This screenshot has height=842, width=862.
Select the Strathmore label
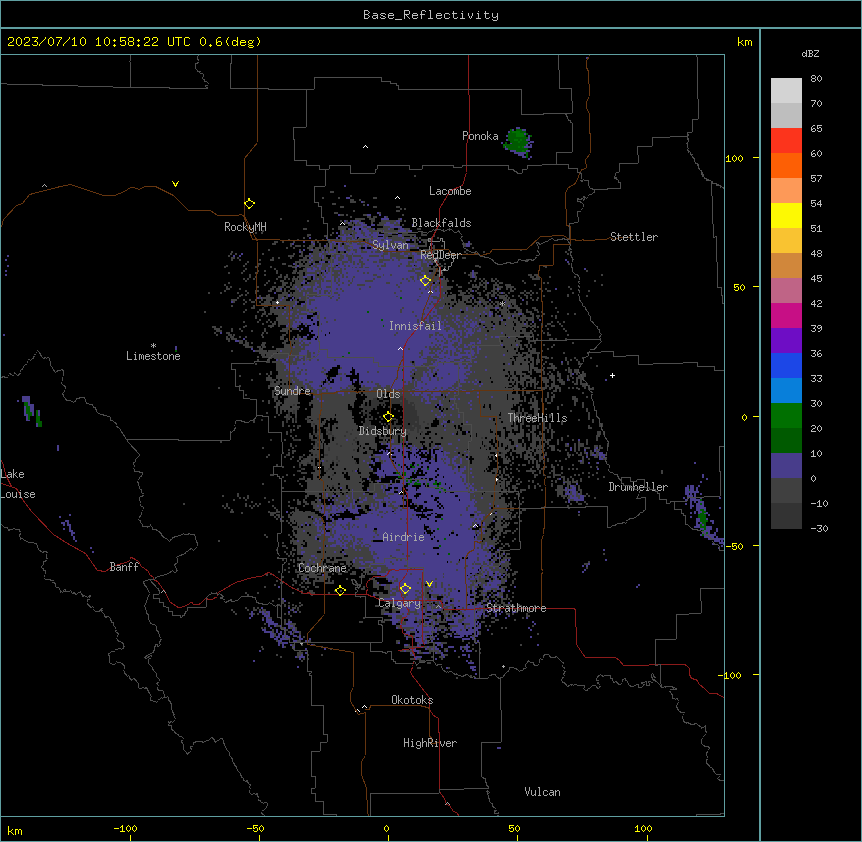516,608
